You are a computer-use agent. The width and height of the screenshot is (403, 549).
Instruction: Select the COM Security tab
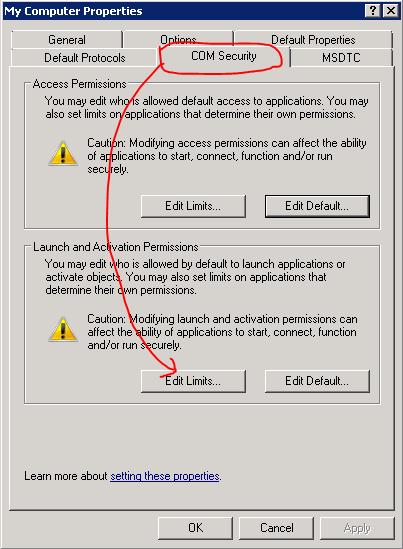coord(224,56)
